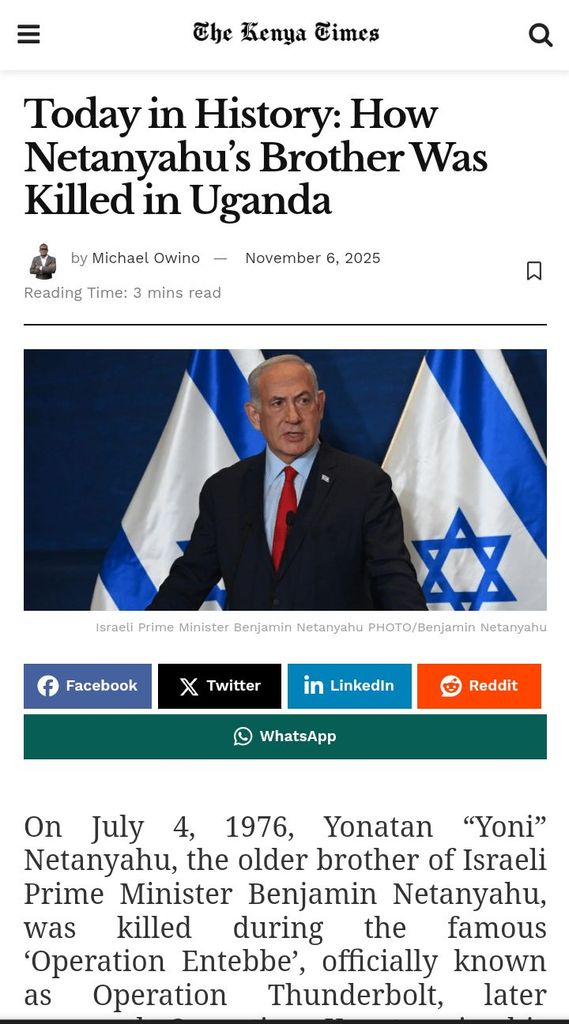Screen dimensions: 569x1024
Task: Share article through WhatsApp button
Action: [285, 737]
